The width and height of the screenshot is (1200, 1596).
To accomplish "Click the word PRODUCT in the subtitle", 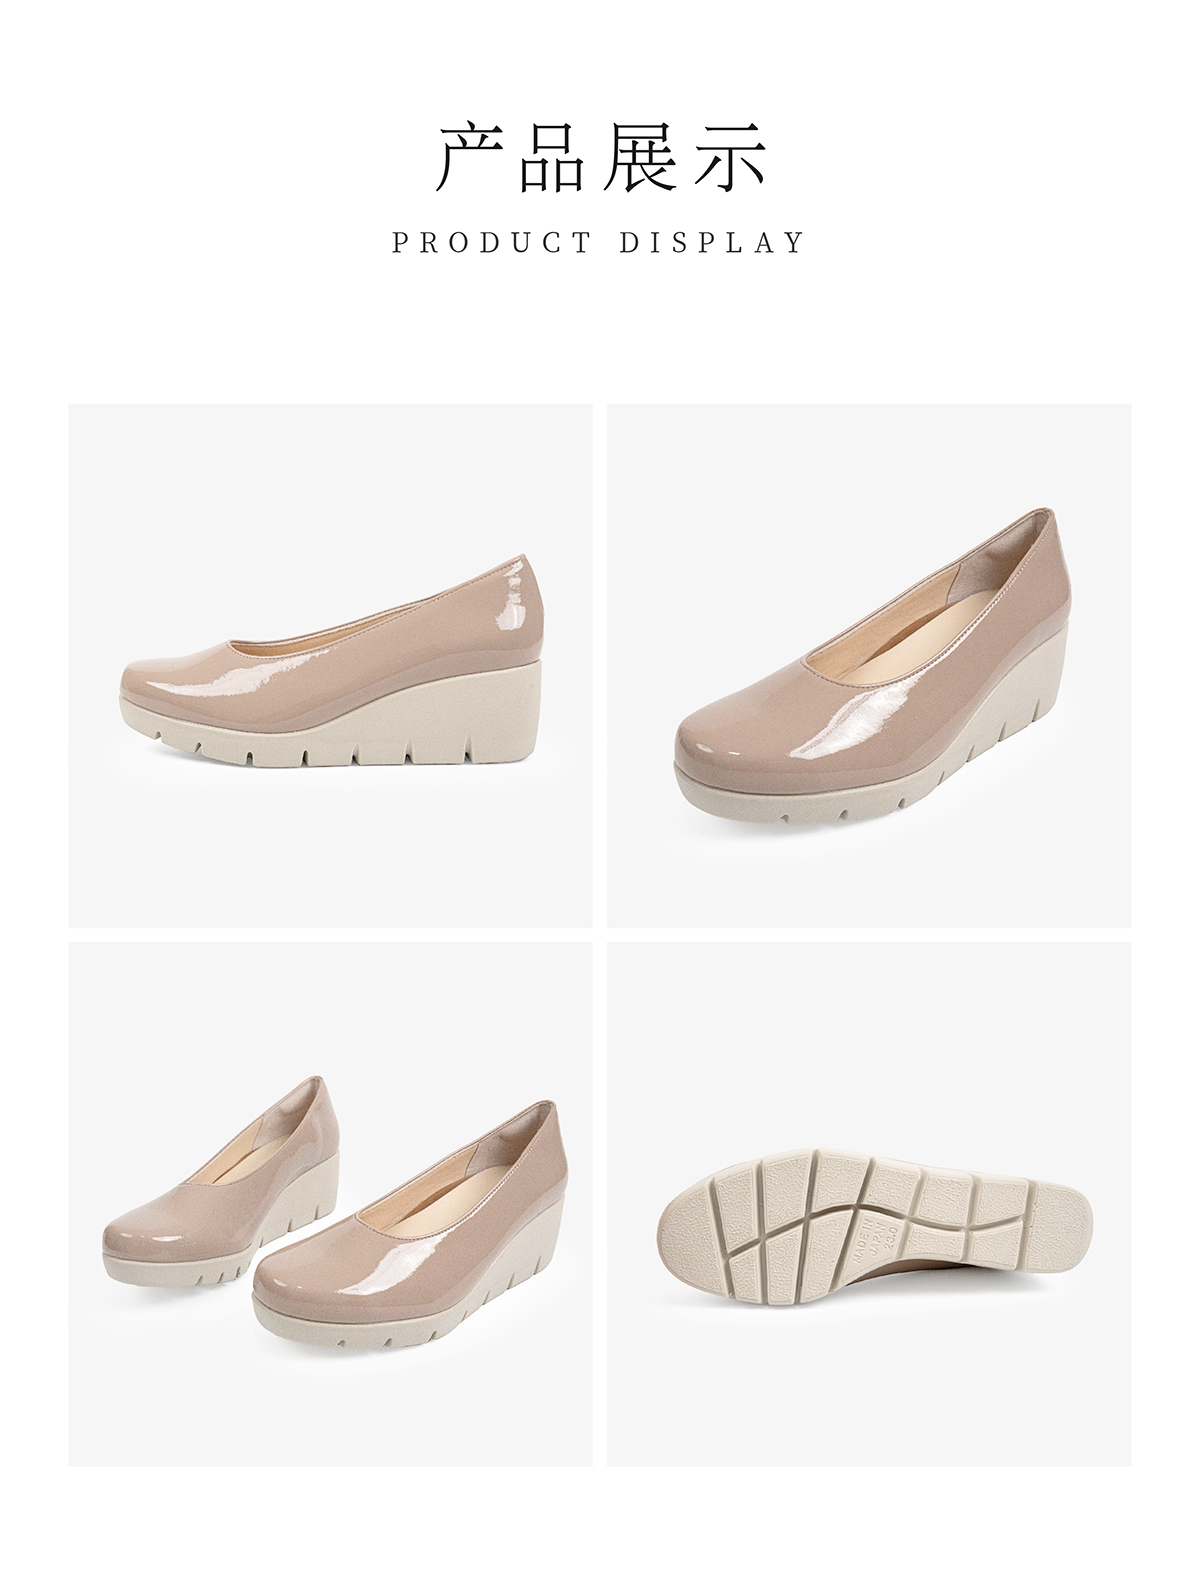I will point(491,243).
